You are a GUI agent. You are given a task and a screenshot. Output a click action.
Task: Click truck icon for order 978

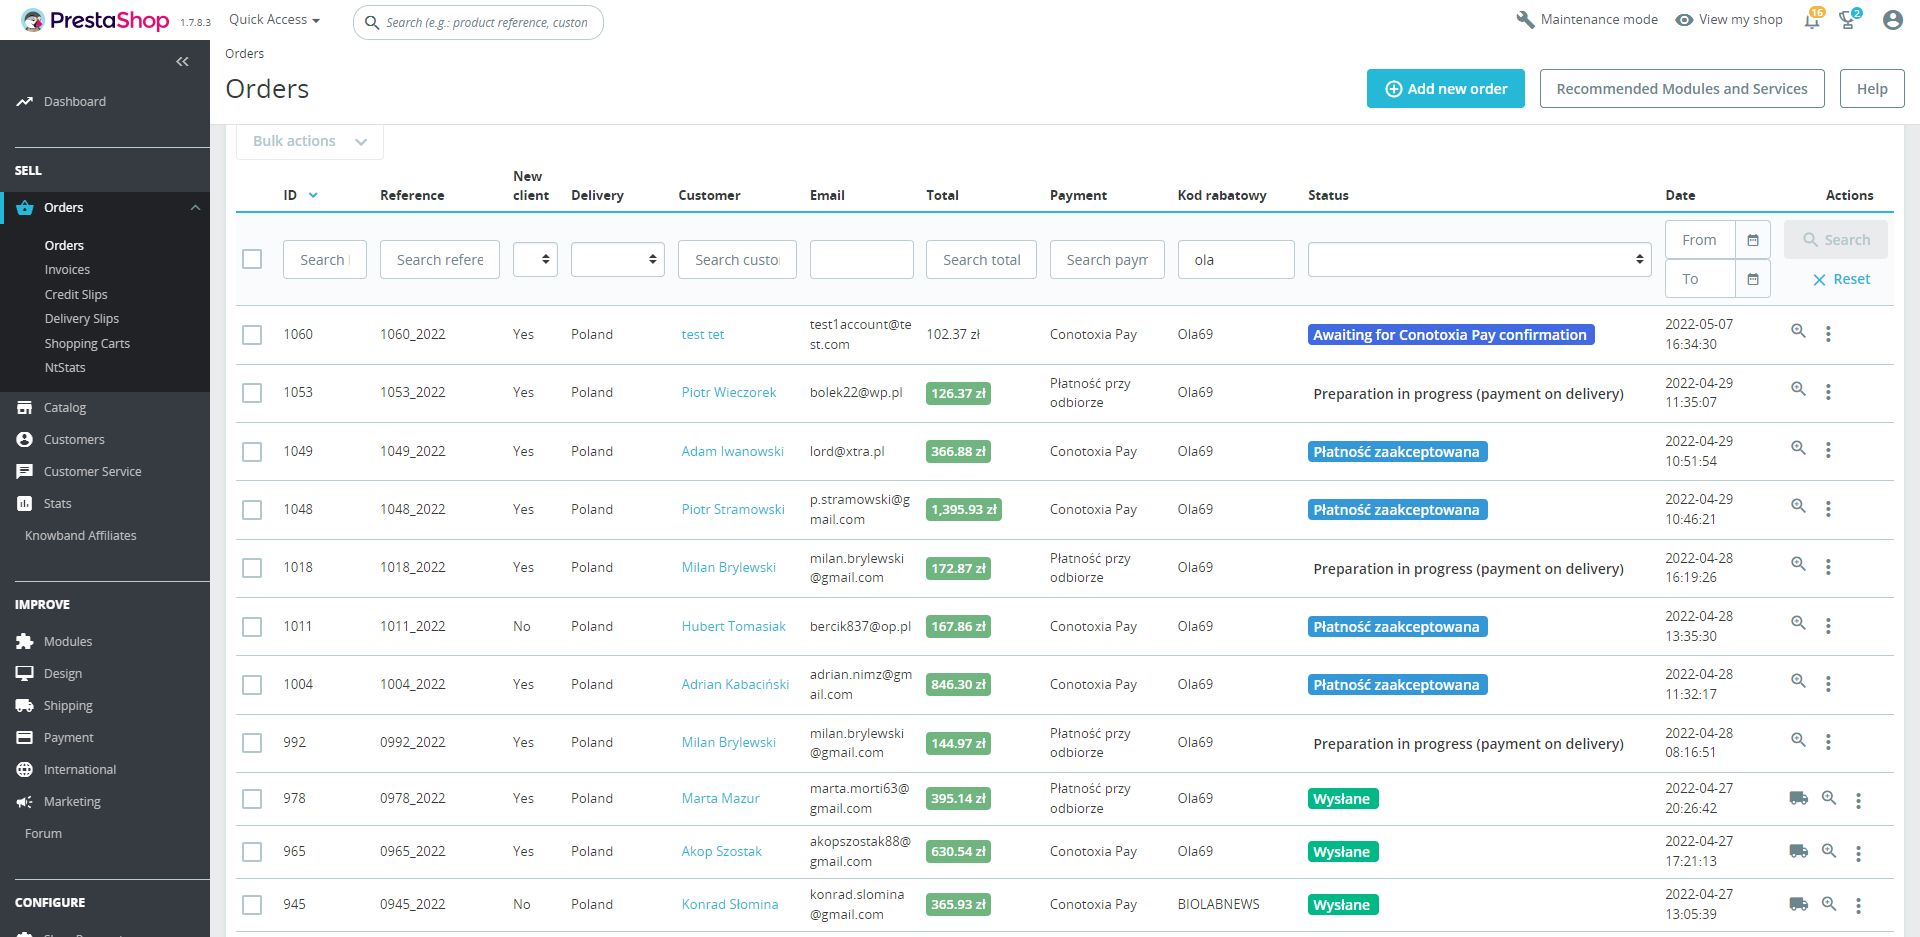point(1798,798)
